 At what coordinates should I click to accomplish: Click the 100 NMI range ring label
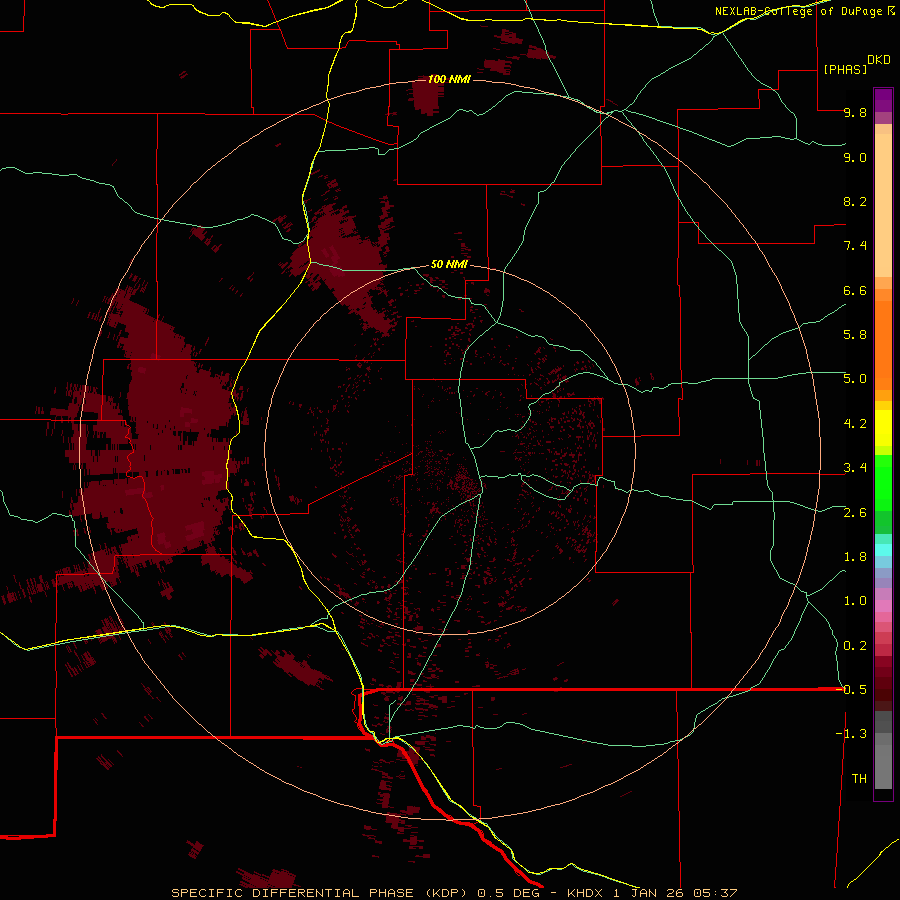449,79
